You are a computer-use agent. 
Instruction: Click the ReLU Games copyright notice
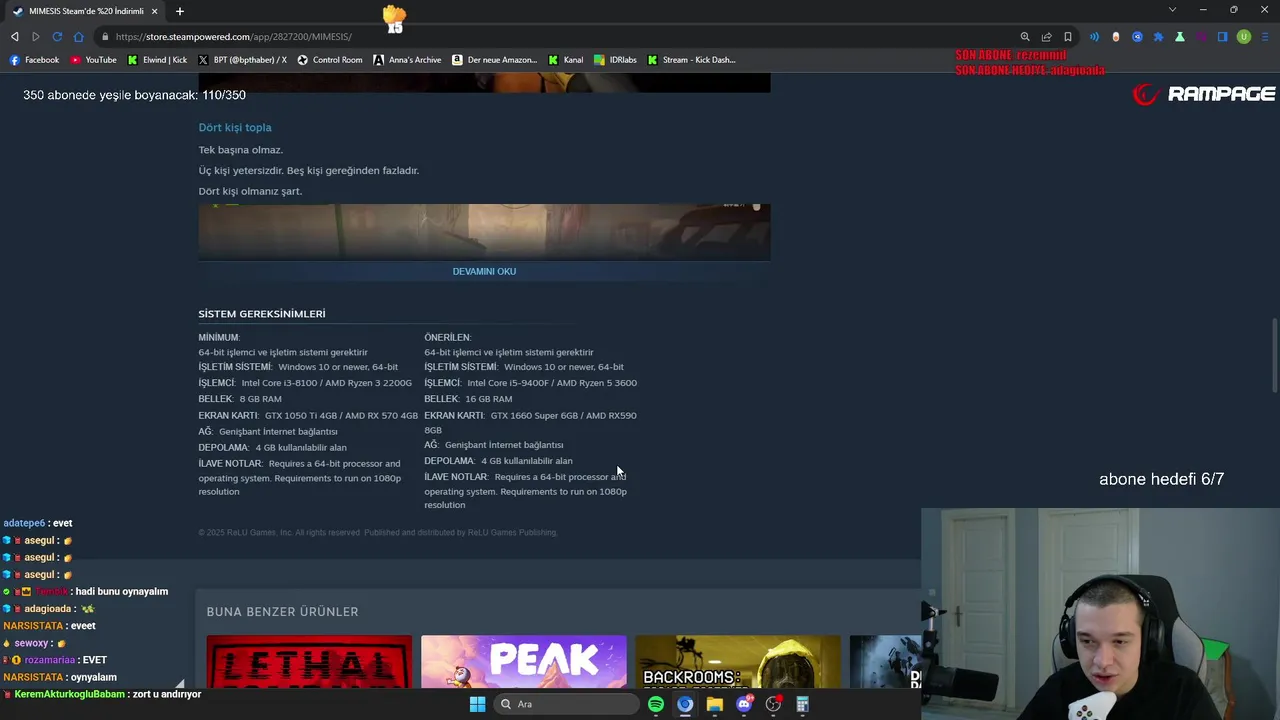378,532
